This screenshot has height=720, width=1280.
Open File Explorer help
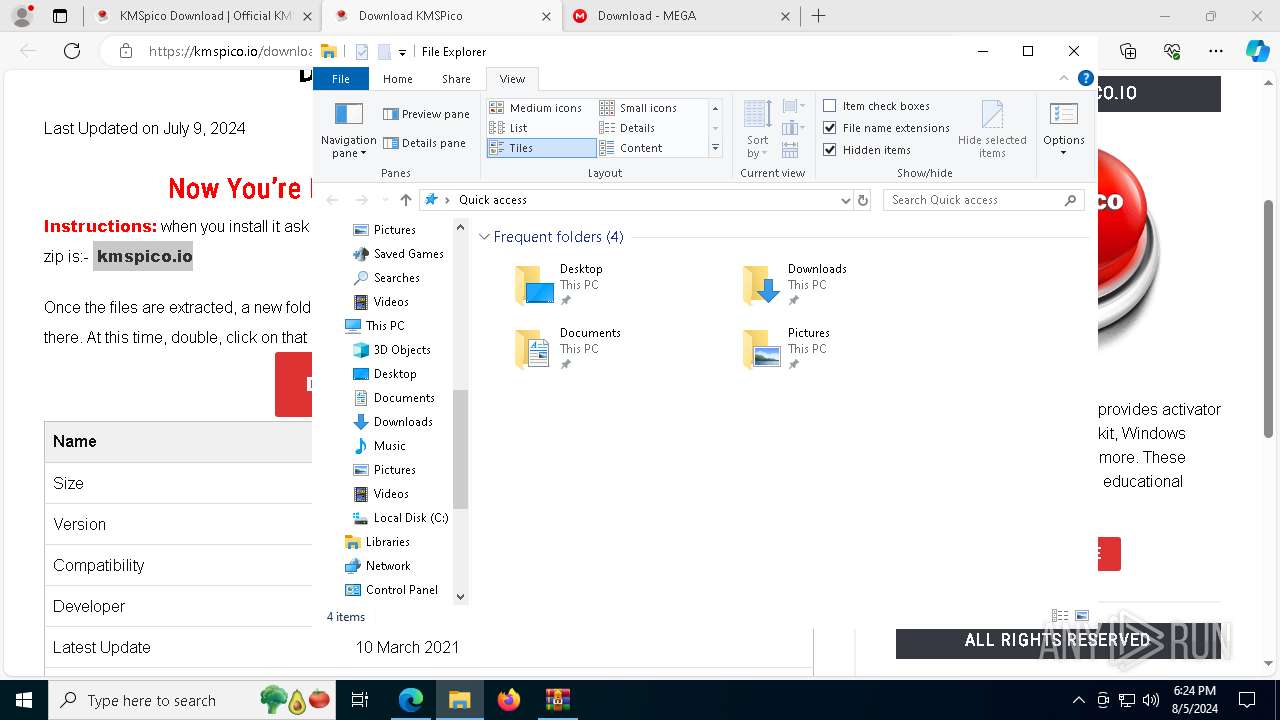tap(1085, 78)
